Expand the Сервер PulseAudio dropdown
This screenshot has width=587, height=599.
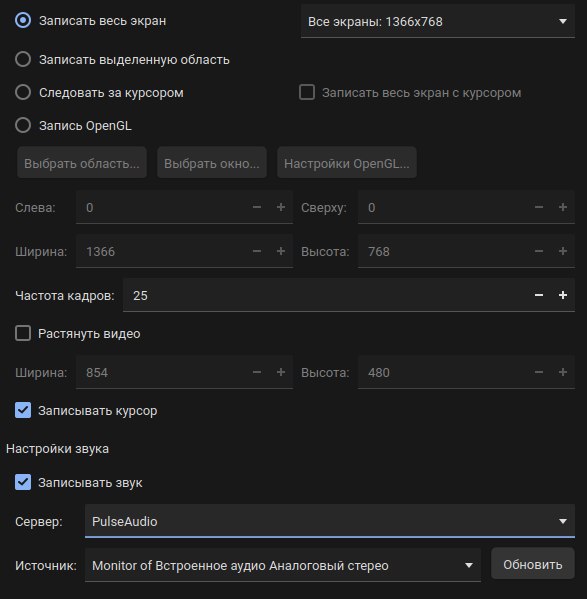[330, 521]
